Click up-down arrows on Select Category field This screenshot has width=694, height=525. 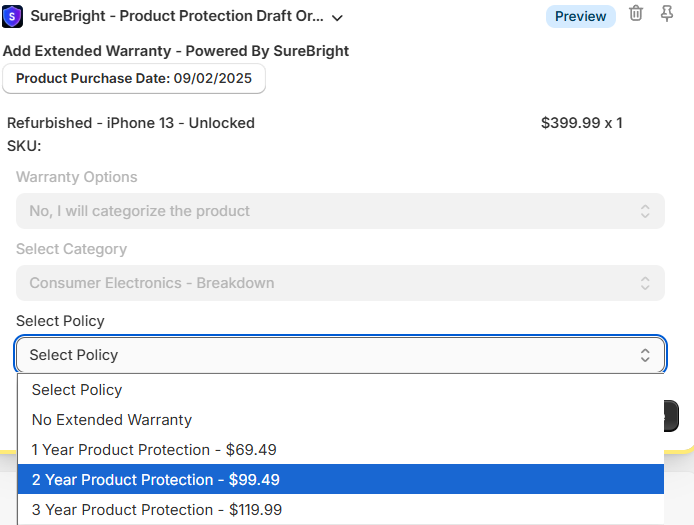tap(645, 283)
